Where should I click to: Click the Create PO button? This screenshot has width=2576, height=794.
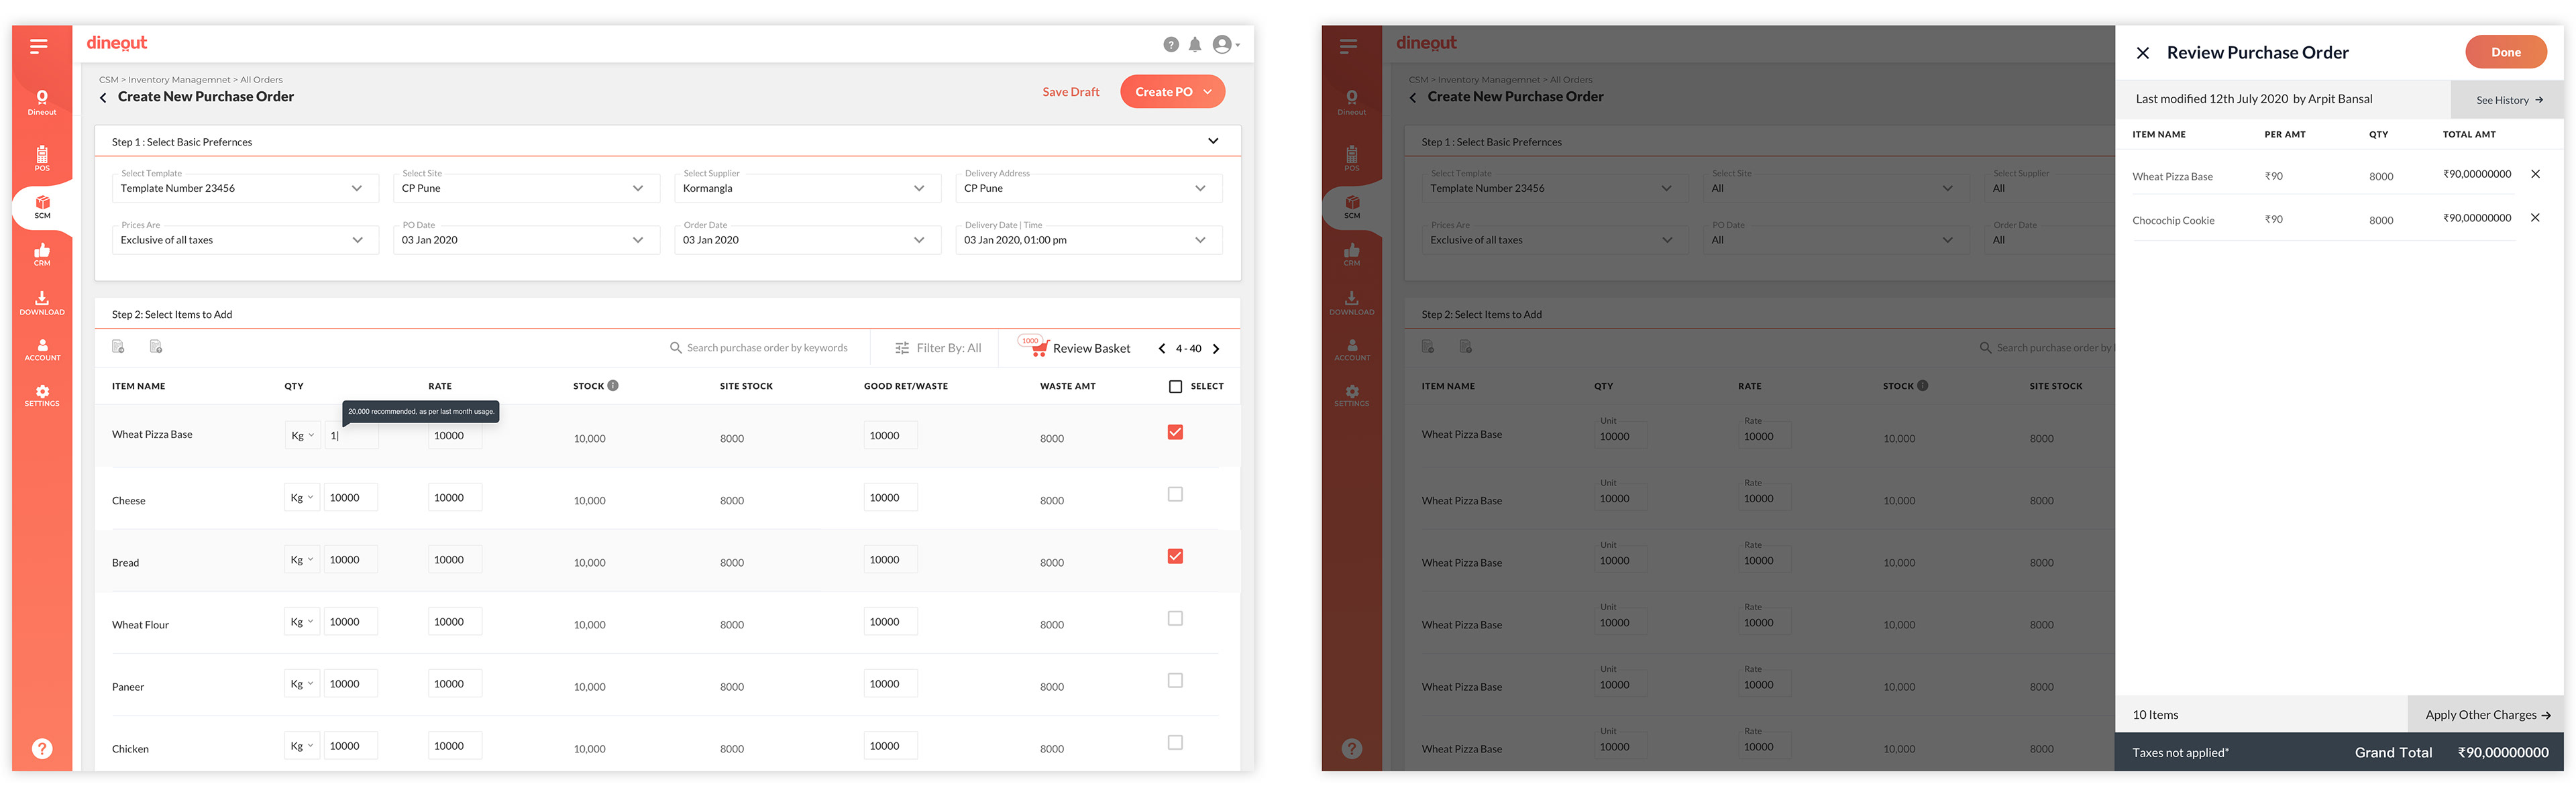point(1172,91)
